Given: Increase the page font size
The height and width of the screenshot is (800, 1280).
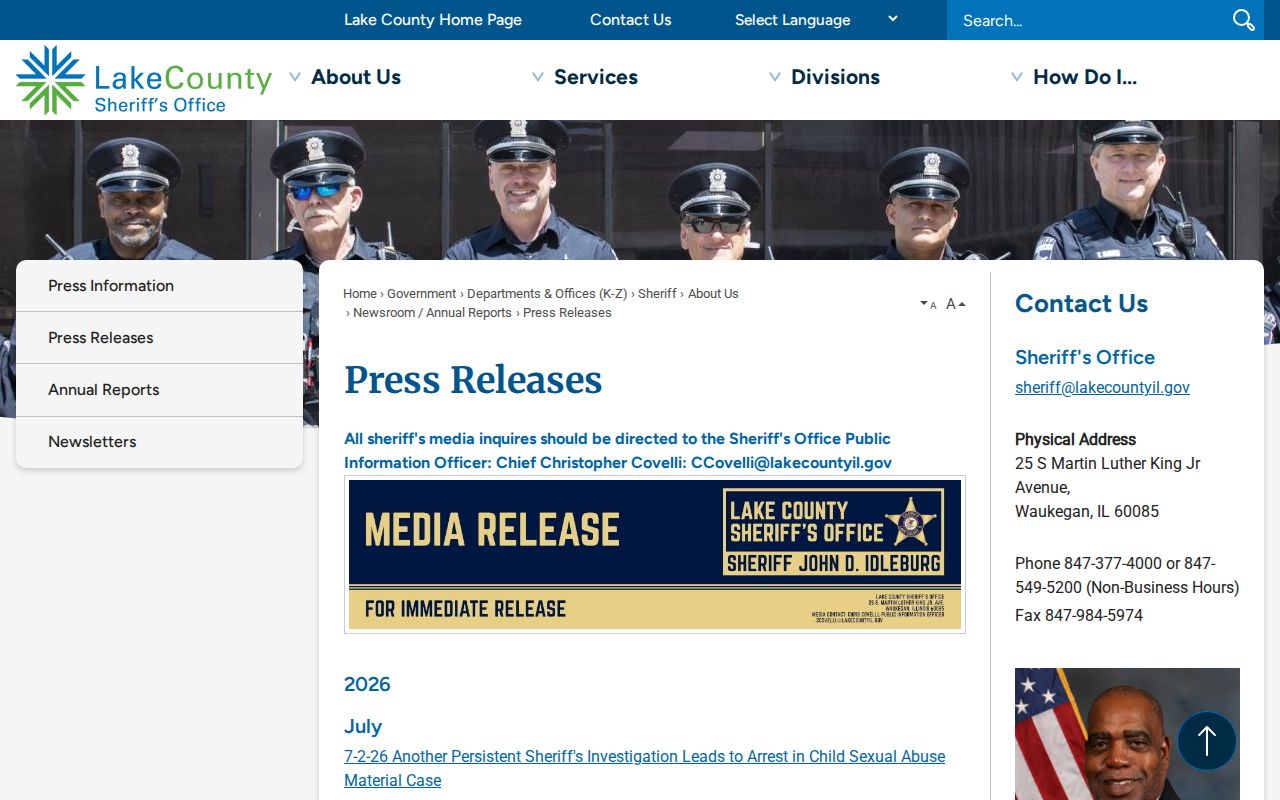Looking at the screenshot, I should pos(956,304).
